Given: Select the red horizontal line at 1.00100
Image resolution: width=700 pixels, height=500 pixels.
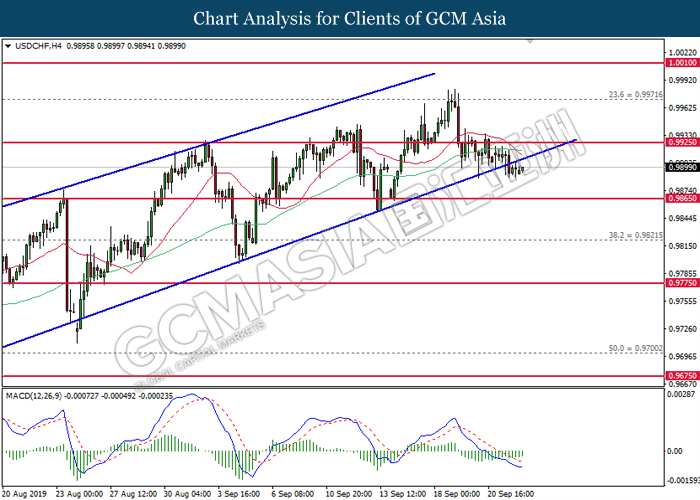Looking at the screenshot, I should [x=333, y=63].
